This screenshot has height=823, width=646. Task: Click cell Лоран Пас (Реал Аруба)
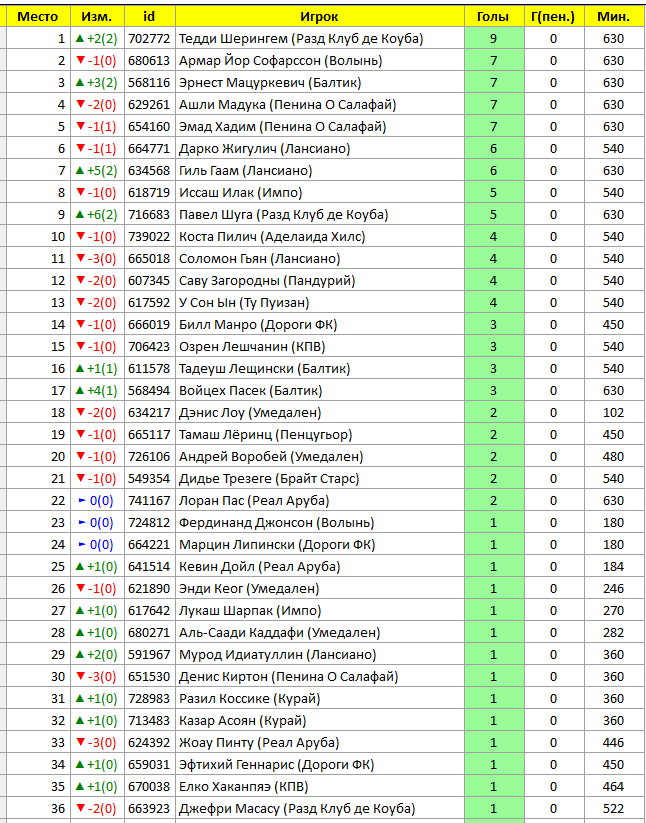pyautogui.click(x=320, y=501)
